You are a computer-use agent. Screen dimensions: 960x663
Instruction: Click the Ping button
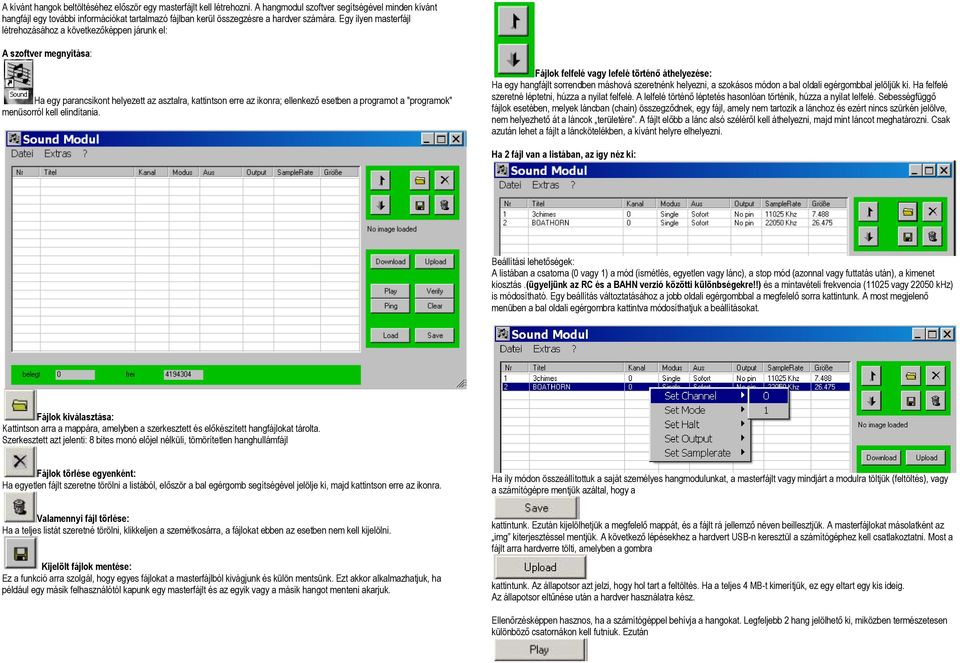pos(391,305)
